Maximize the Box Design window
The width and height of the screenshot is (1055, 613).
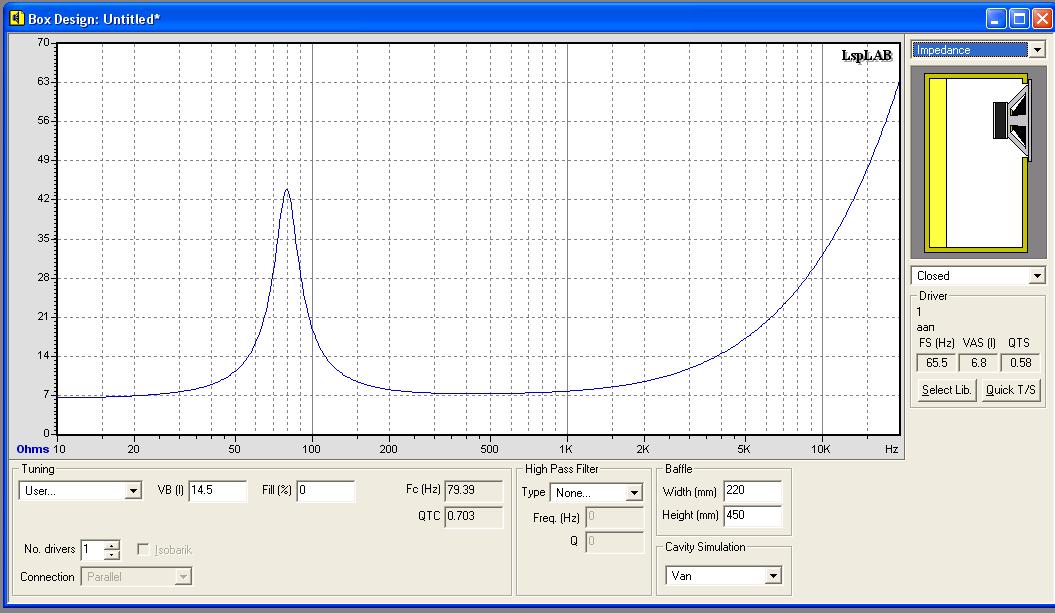[x=1019, y=18]
